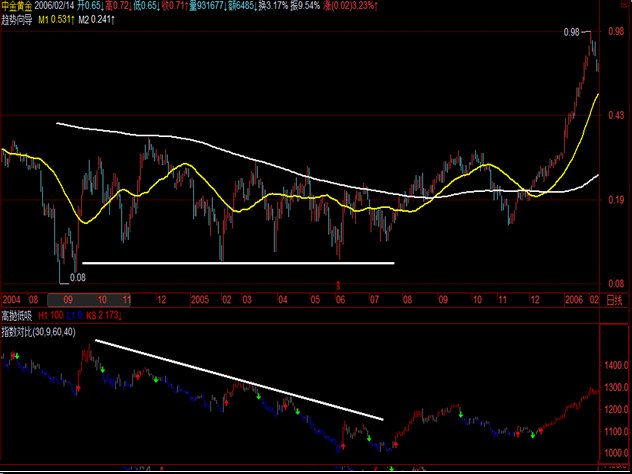This screenshot has width=632, height=474.
Task: Click the highlighted 09 month on time axis
Action: 69,299
